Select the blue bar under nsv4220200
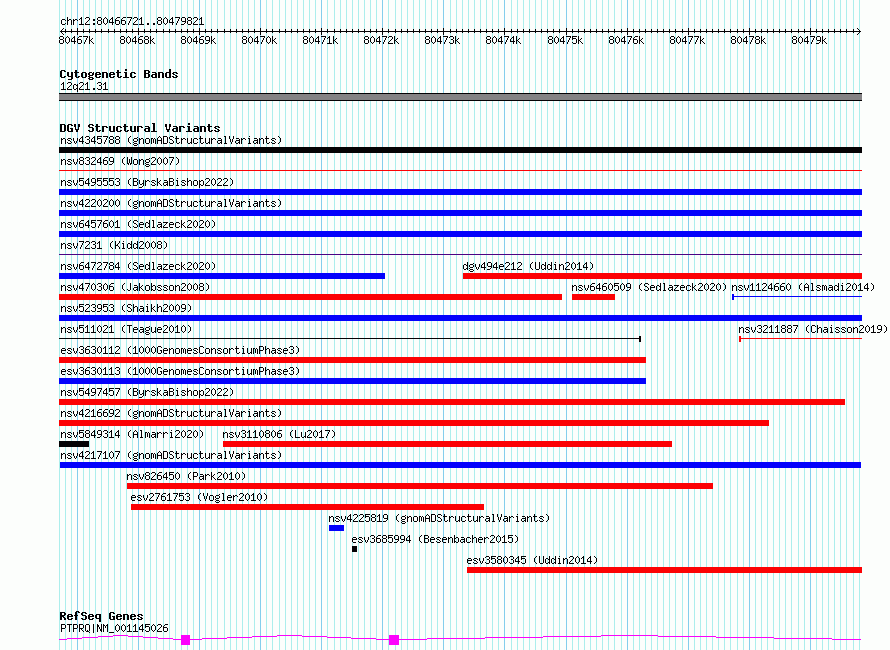 click(460, 213)
